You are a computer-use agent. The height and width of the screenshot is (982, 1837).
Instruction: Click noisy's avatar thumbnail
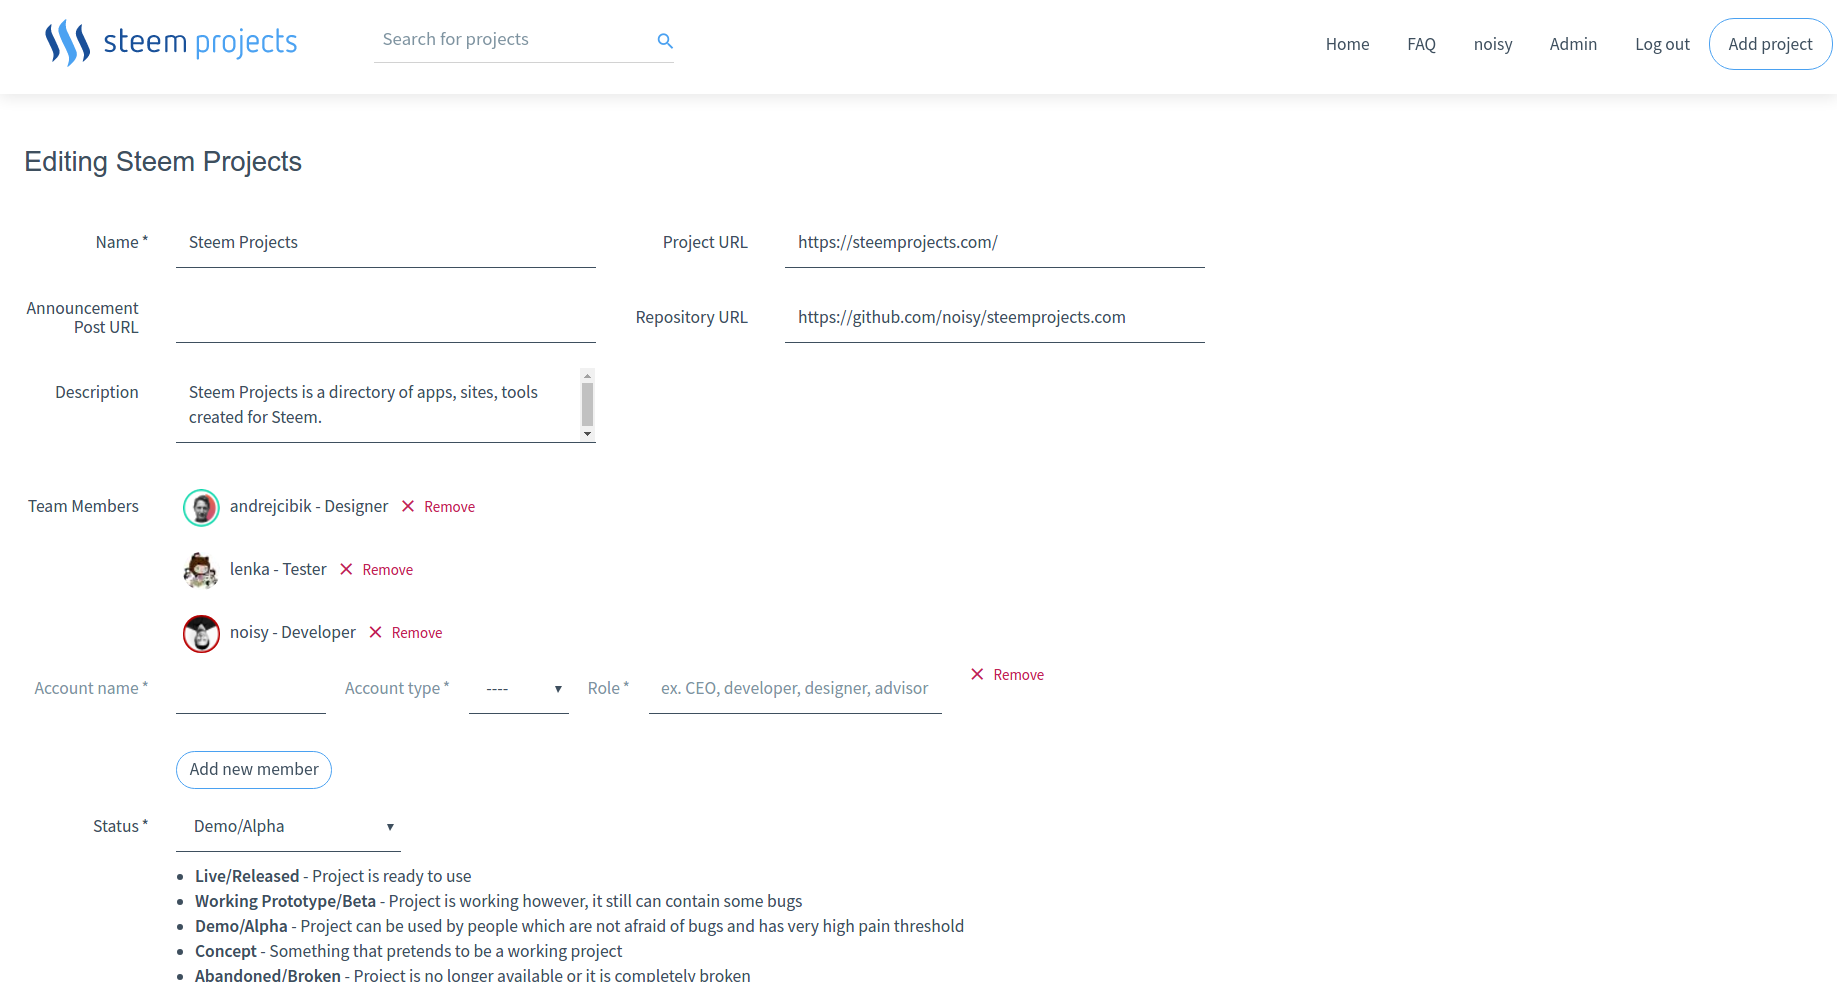click(201, 634)
